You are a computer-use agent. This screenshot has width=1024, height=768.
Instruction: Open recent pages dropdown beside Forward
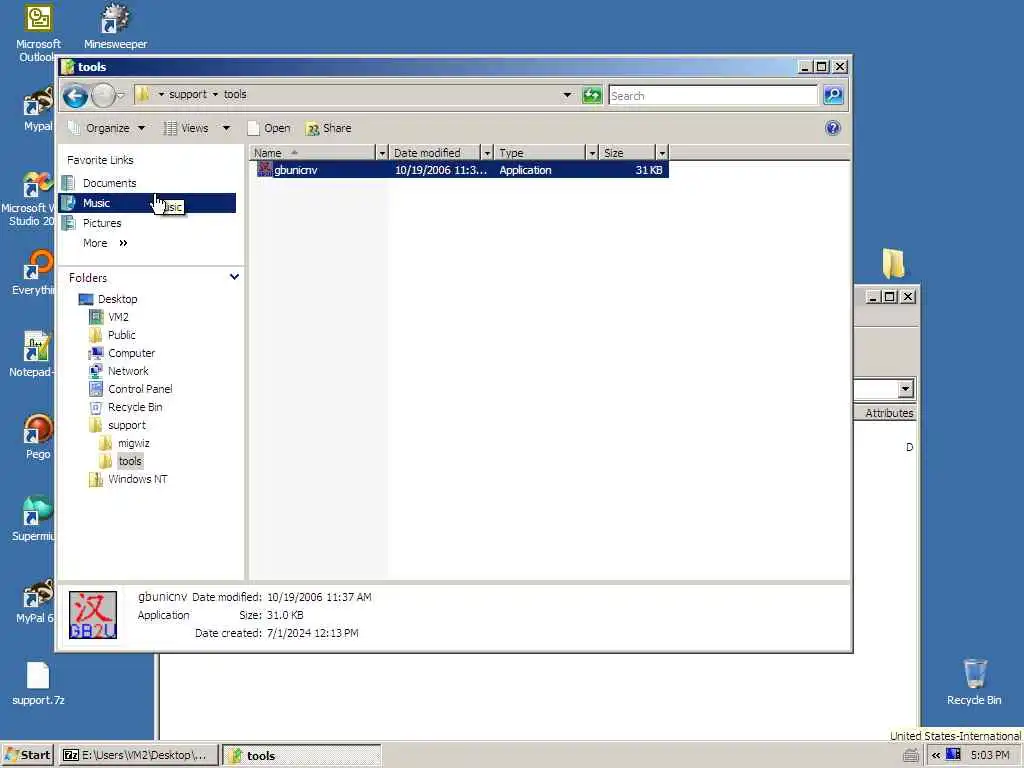121,96
